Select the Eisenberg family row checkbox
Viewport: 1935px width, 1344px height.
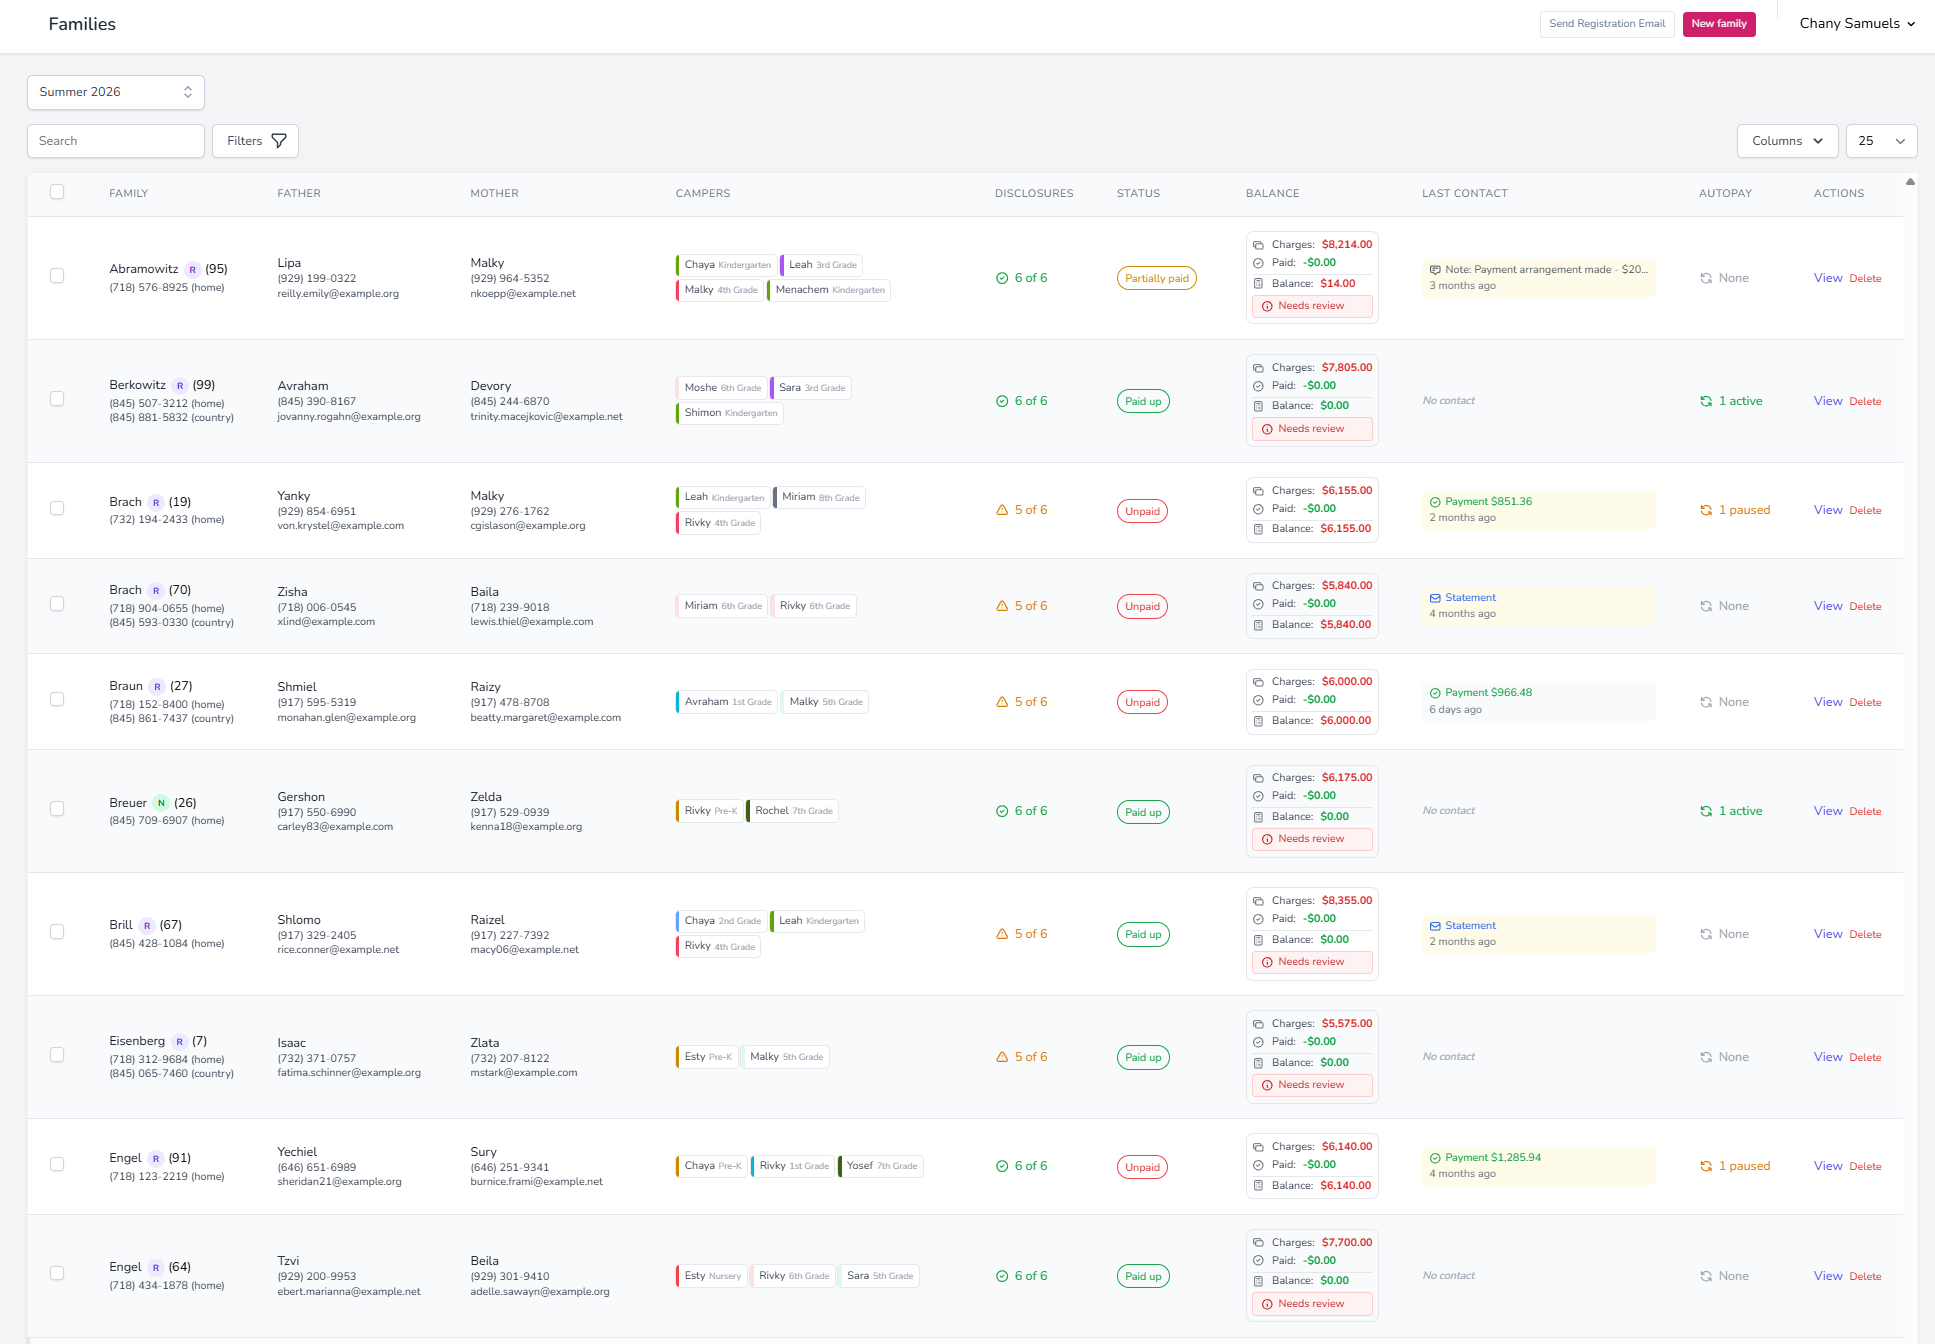[x=57, y=1055]
